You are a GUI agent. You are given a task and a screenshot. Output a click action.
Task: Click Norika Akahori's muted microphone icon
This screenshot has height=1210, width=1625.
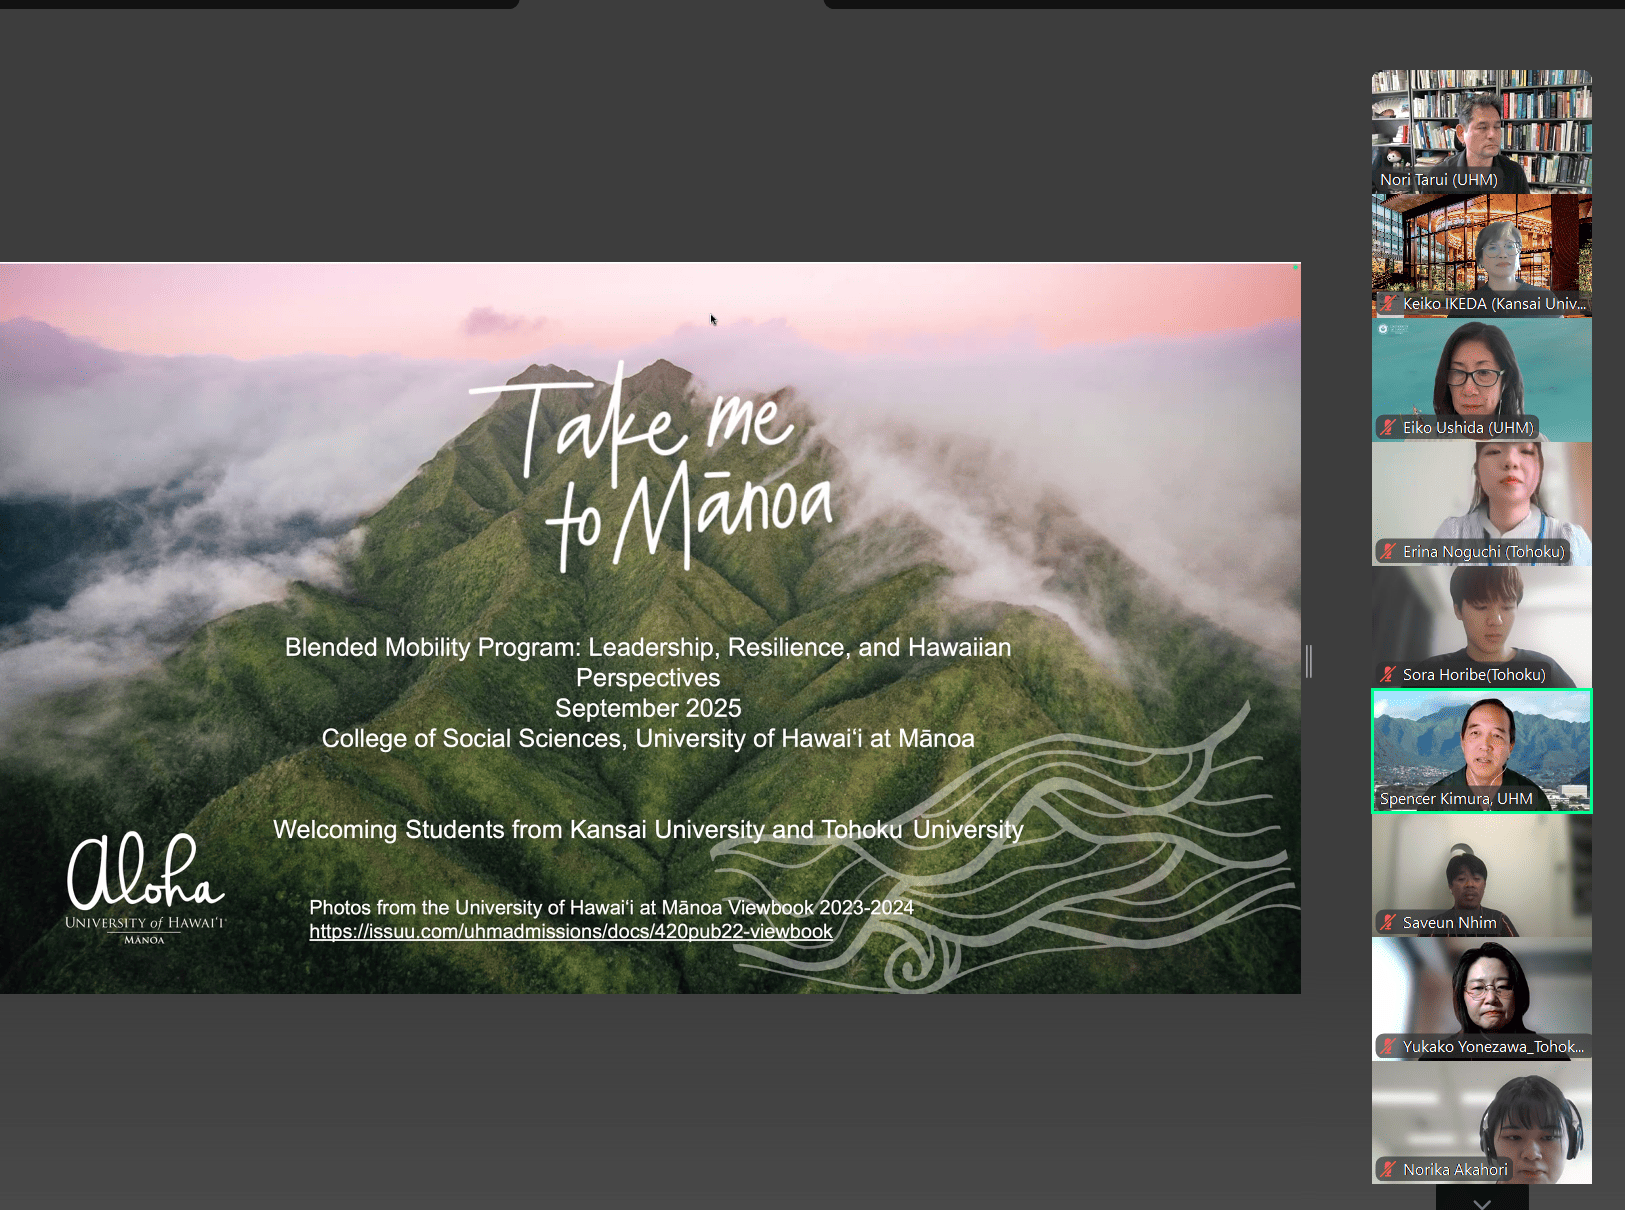(1388, 1169)
